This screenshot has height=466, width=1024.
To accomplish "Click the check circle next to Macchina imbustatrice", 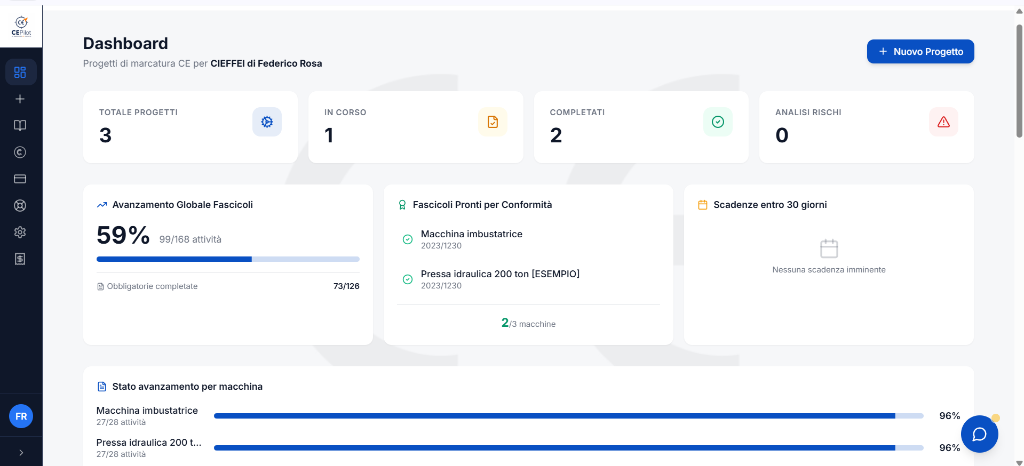I will (x=408, y=240).
